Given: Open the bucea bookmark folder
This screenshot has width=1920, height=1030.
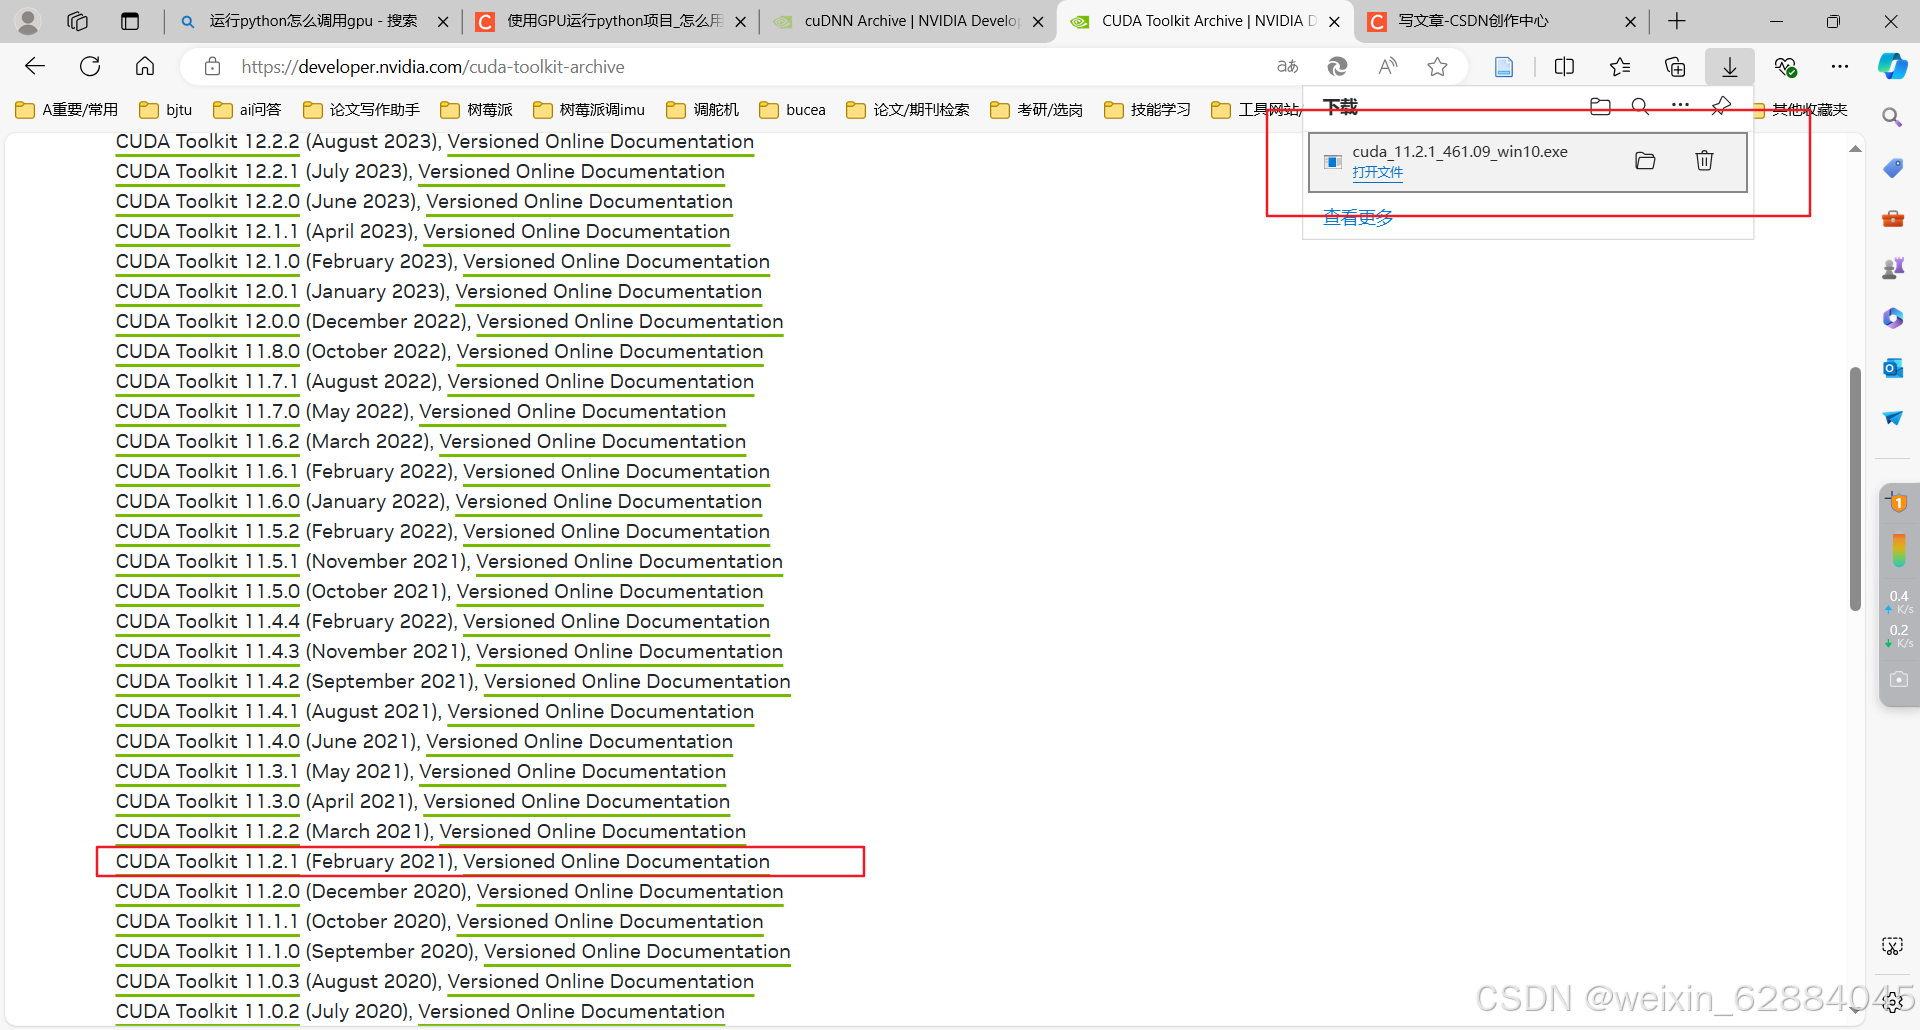Looking at the screenshot, I should point(793,109).
